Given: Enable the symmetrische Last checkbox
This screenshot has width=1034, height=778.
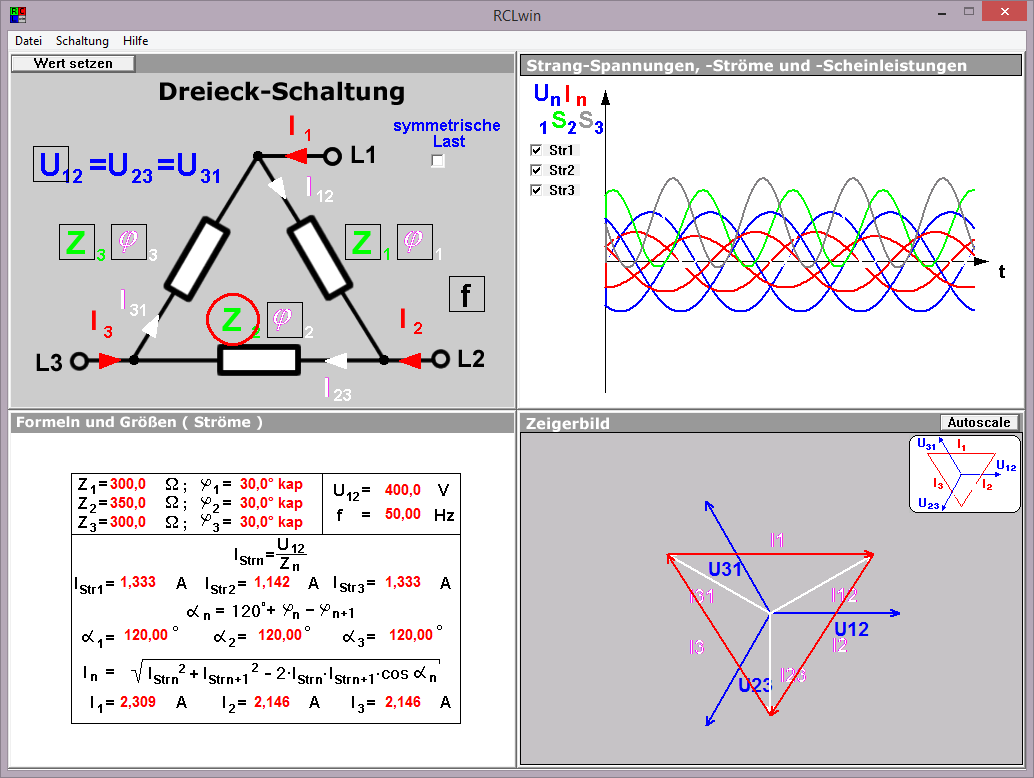Looking at the screenshot, I should coord(437,161).
